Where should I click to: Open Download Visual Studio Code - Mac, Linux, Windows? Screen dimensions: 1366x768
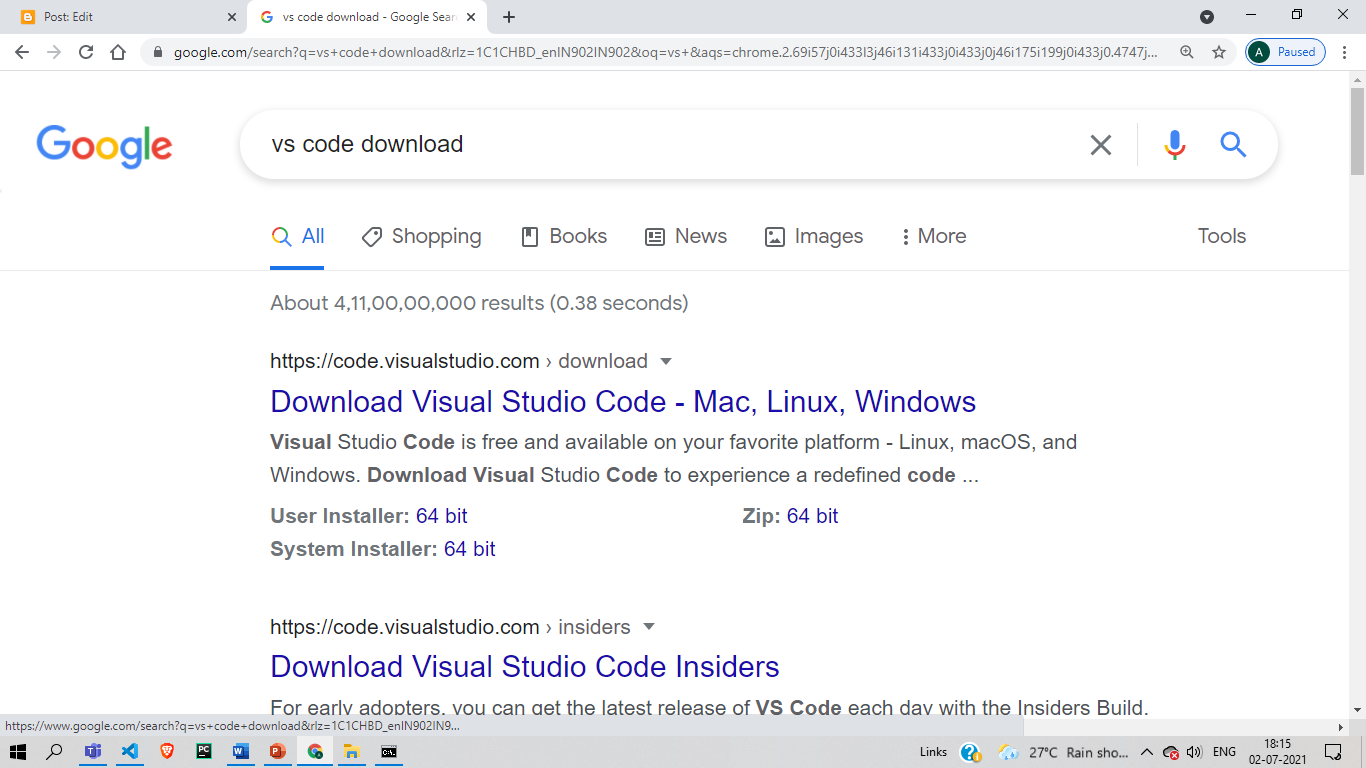[623, 402]
